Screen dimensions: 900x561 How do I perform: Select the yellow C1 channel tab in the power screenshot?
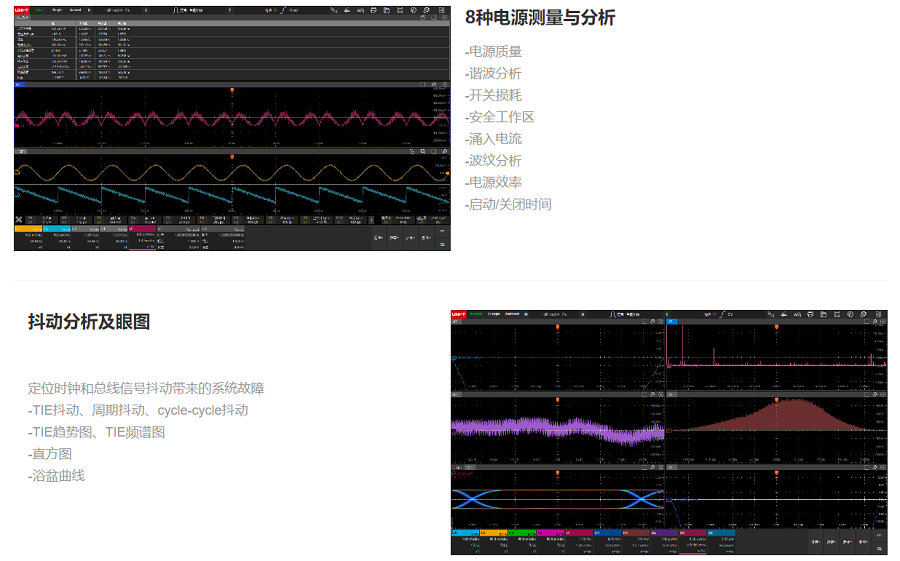[28, 229]
